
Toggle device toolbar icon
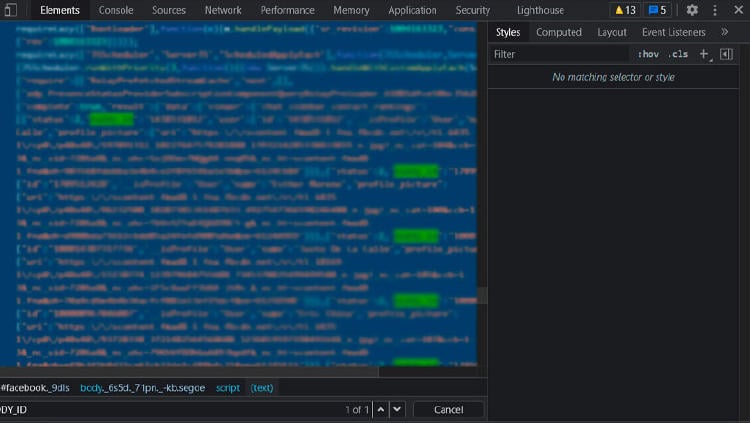[x=10, y=10]
